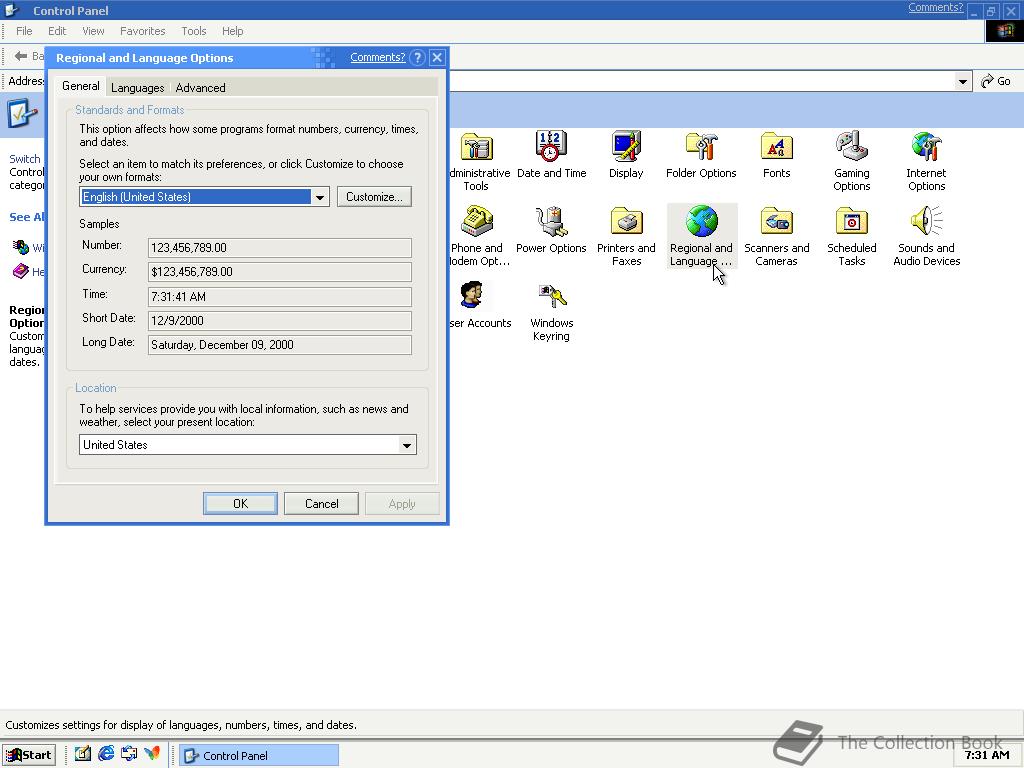Open Sounds and Audio Devices icon
Screen dimensions: 1024x768
coord(926,221)
